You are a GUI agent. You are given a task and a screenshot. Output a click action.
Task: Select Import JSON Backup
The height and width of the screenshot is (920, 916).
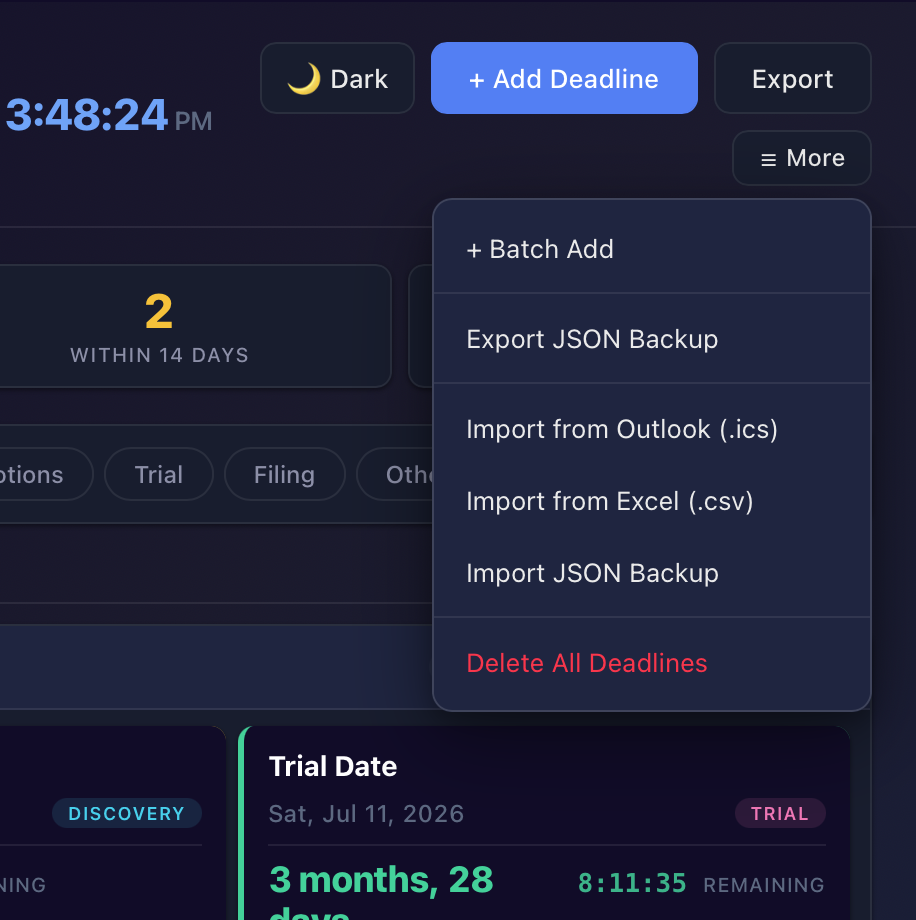point(591,573)
